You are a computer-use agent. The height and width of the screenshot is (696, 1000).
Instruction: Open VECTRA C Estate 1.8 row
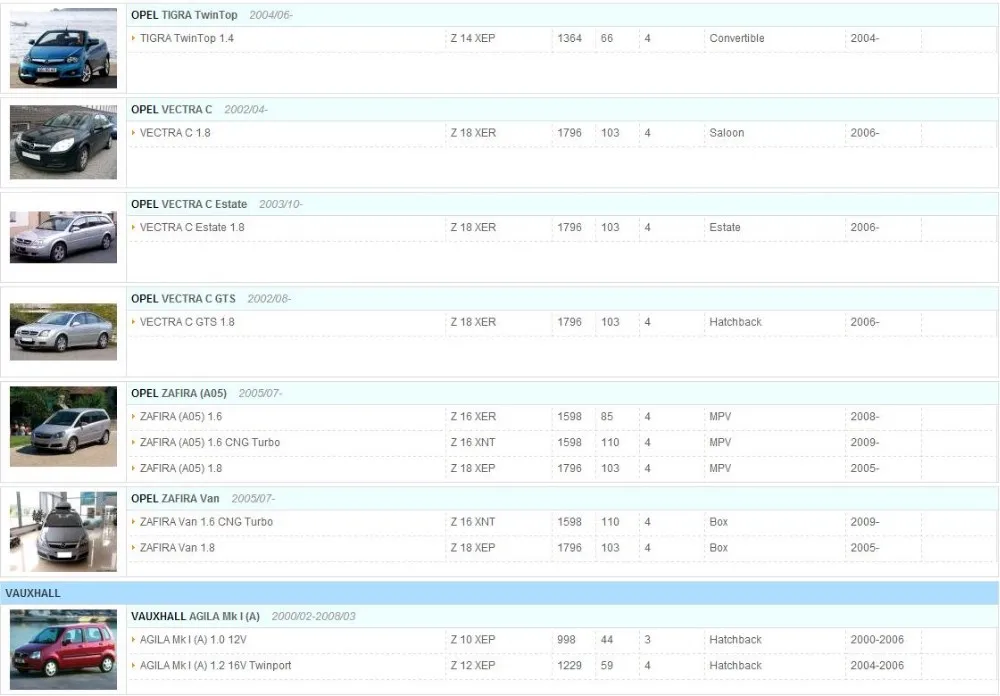click(x=192, y=227)
